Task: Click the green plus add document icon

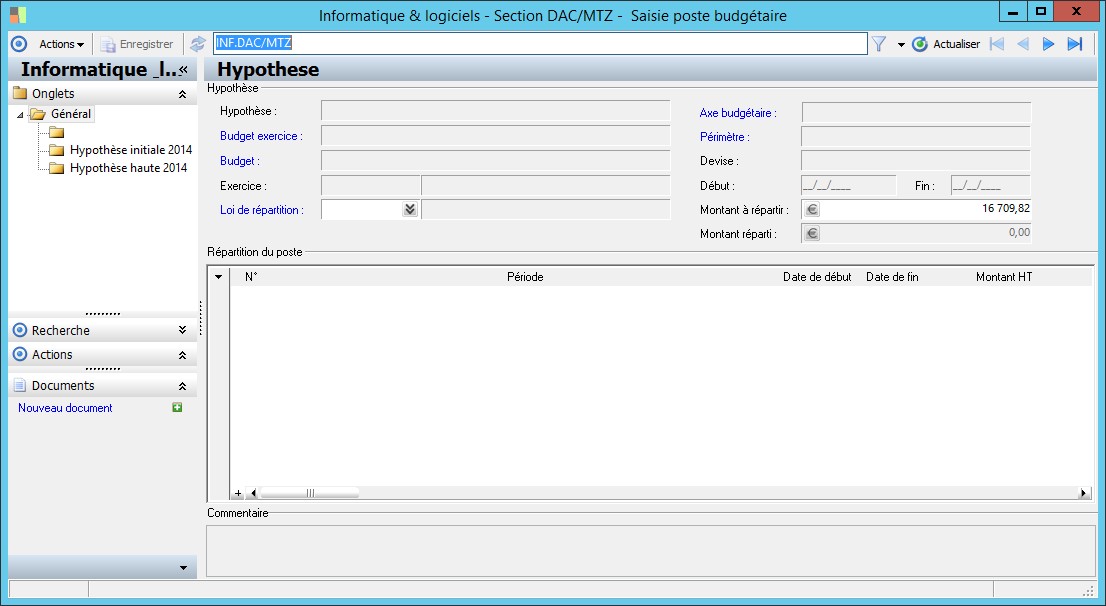Action: click(x=177, y=407)
